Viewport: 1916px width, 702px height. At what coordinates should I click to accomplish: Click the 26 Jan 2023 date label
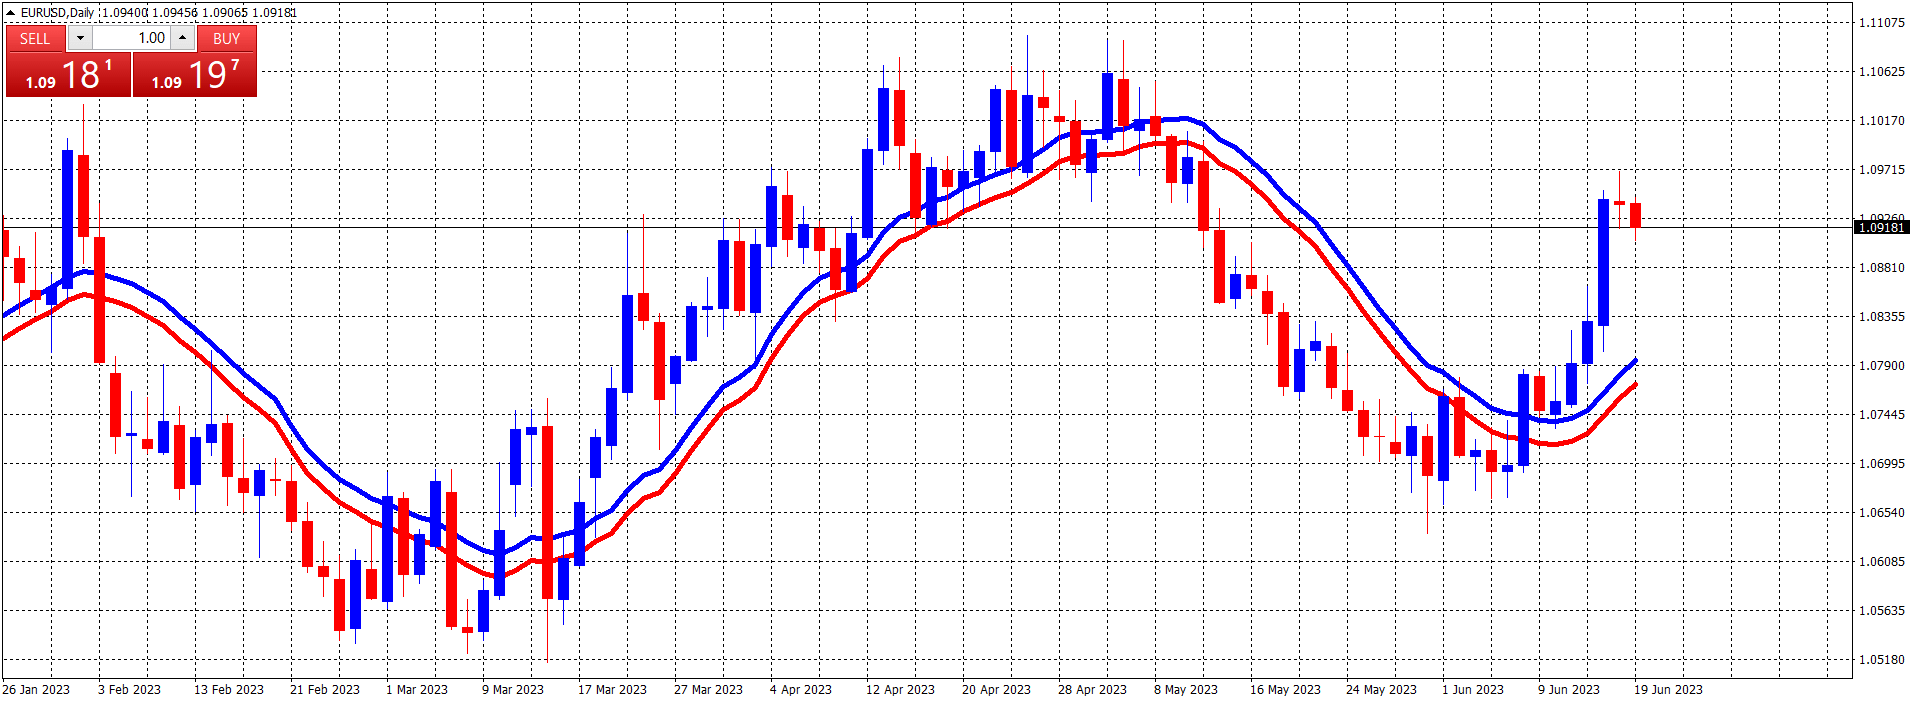pyautogui.click(x=36, y=690)
